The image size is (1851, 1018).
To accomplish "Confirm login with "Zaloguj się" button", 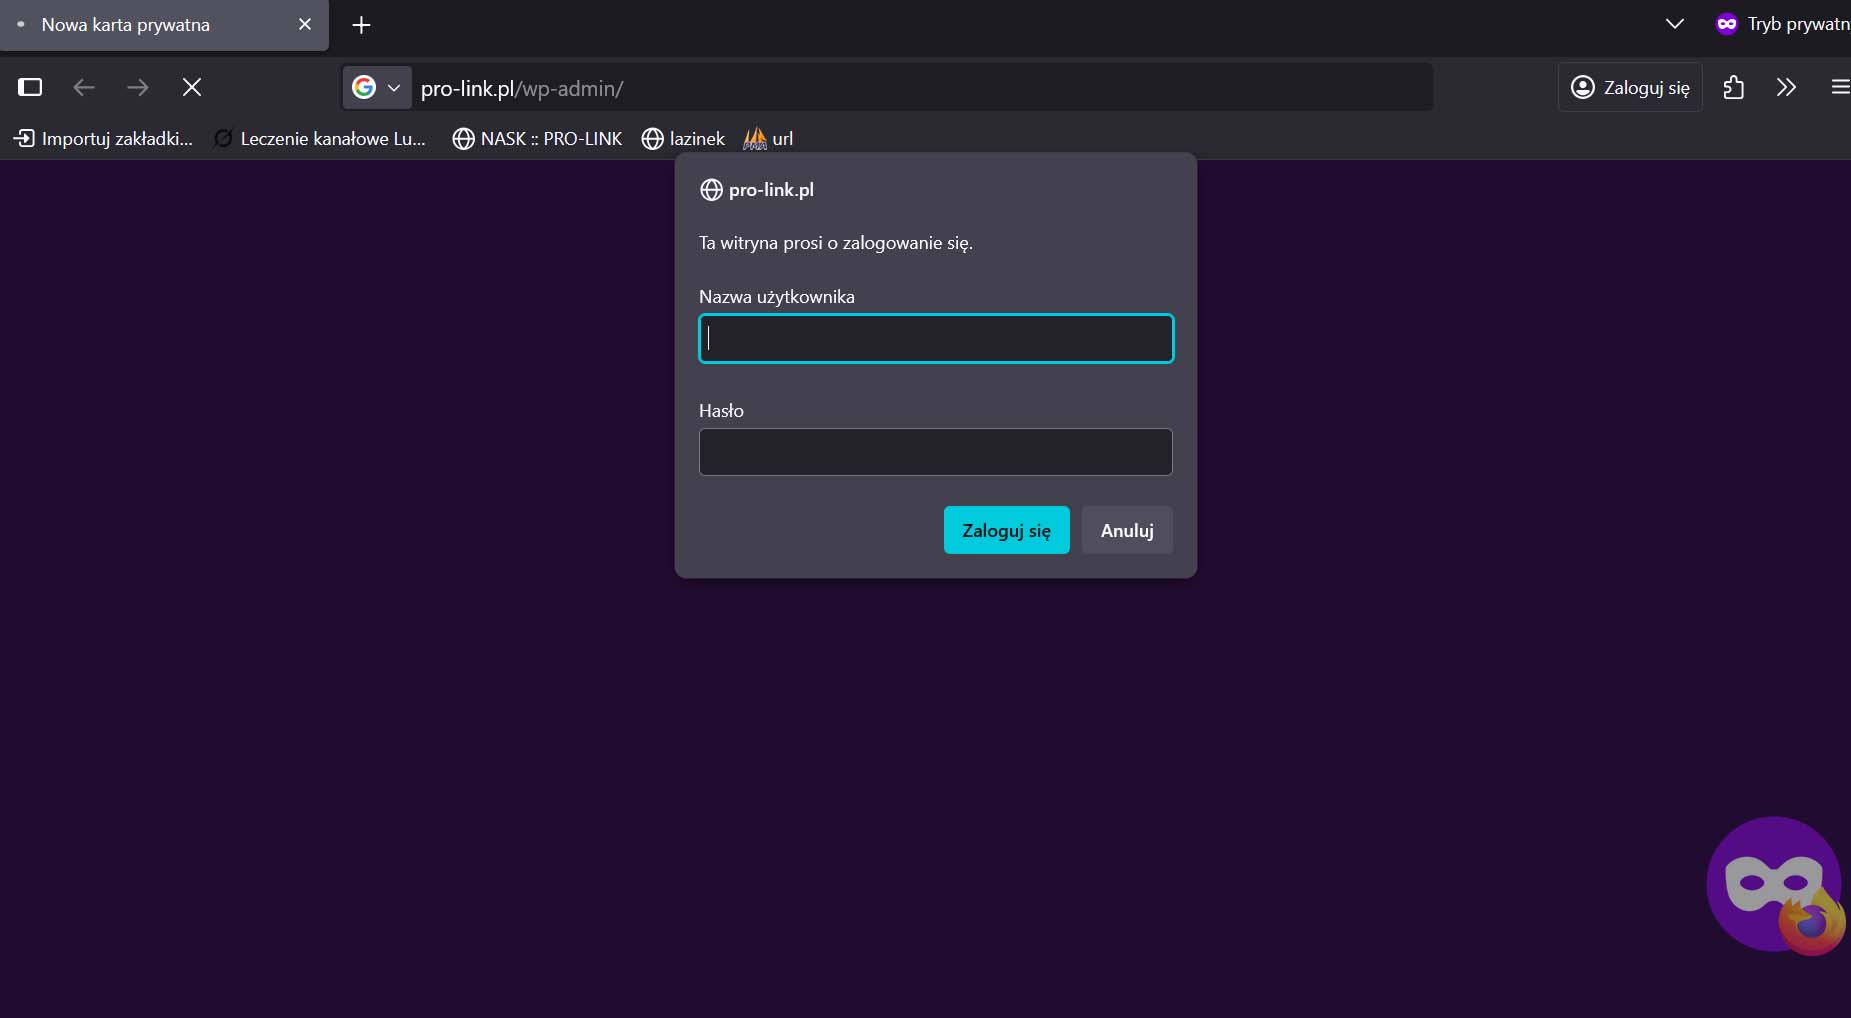I will (1005, 530).
